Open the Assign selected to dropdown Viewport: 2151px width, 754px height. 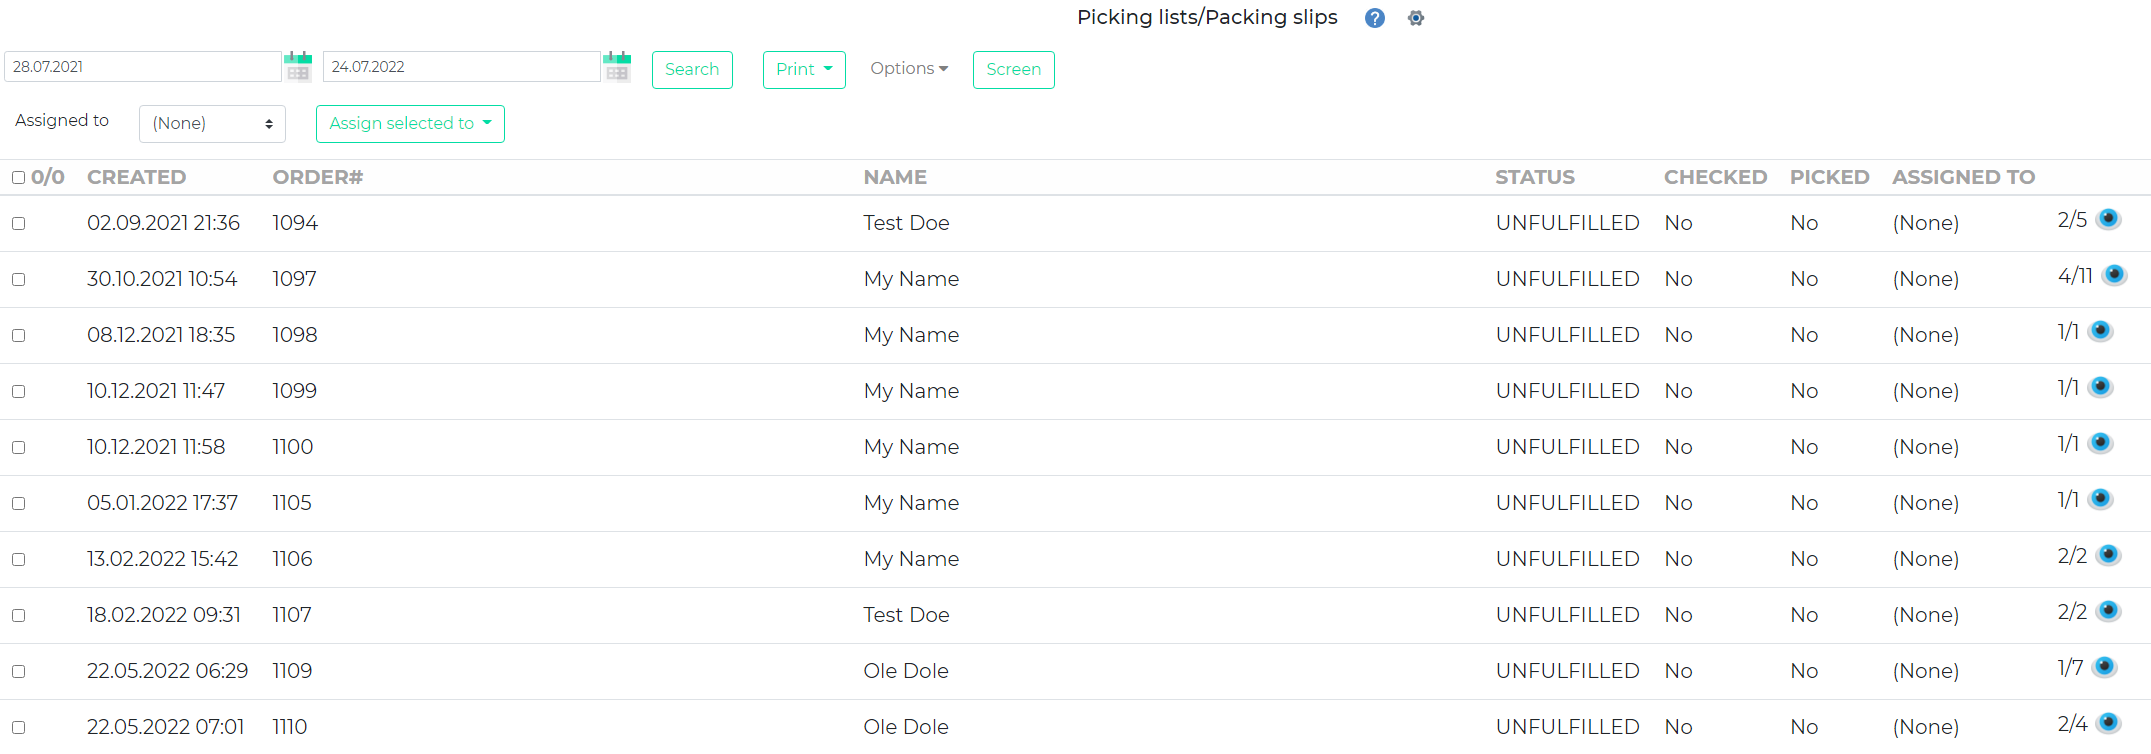click(x=410, y=123)
